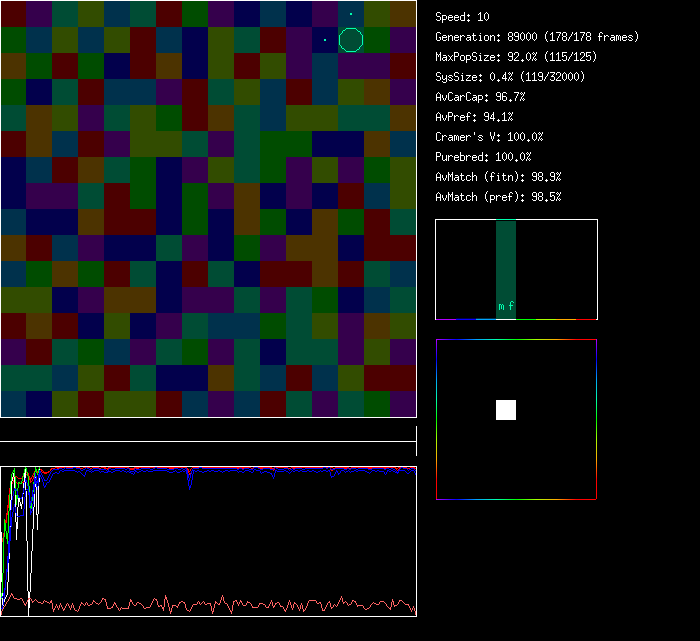Click the empty horizontal strip above the graph

pos(208,431)
